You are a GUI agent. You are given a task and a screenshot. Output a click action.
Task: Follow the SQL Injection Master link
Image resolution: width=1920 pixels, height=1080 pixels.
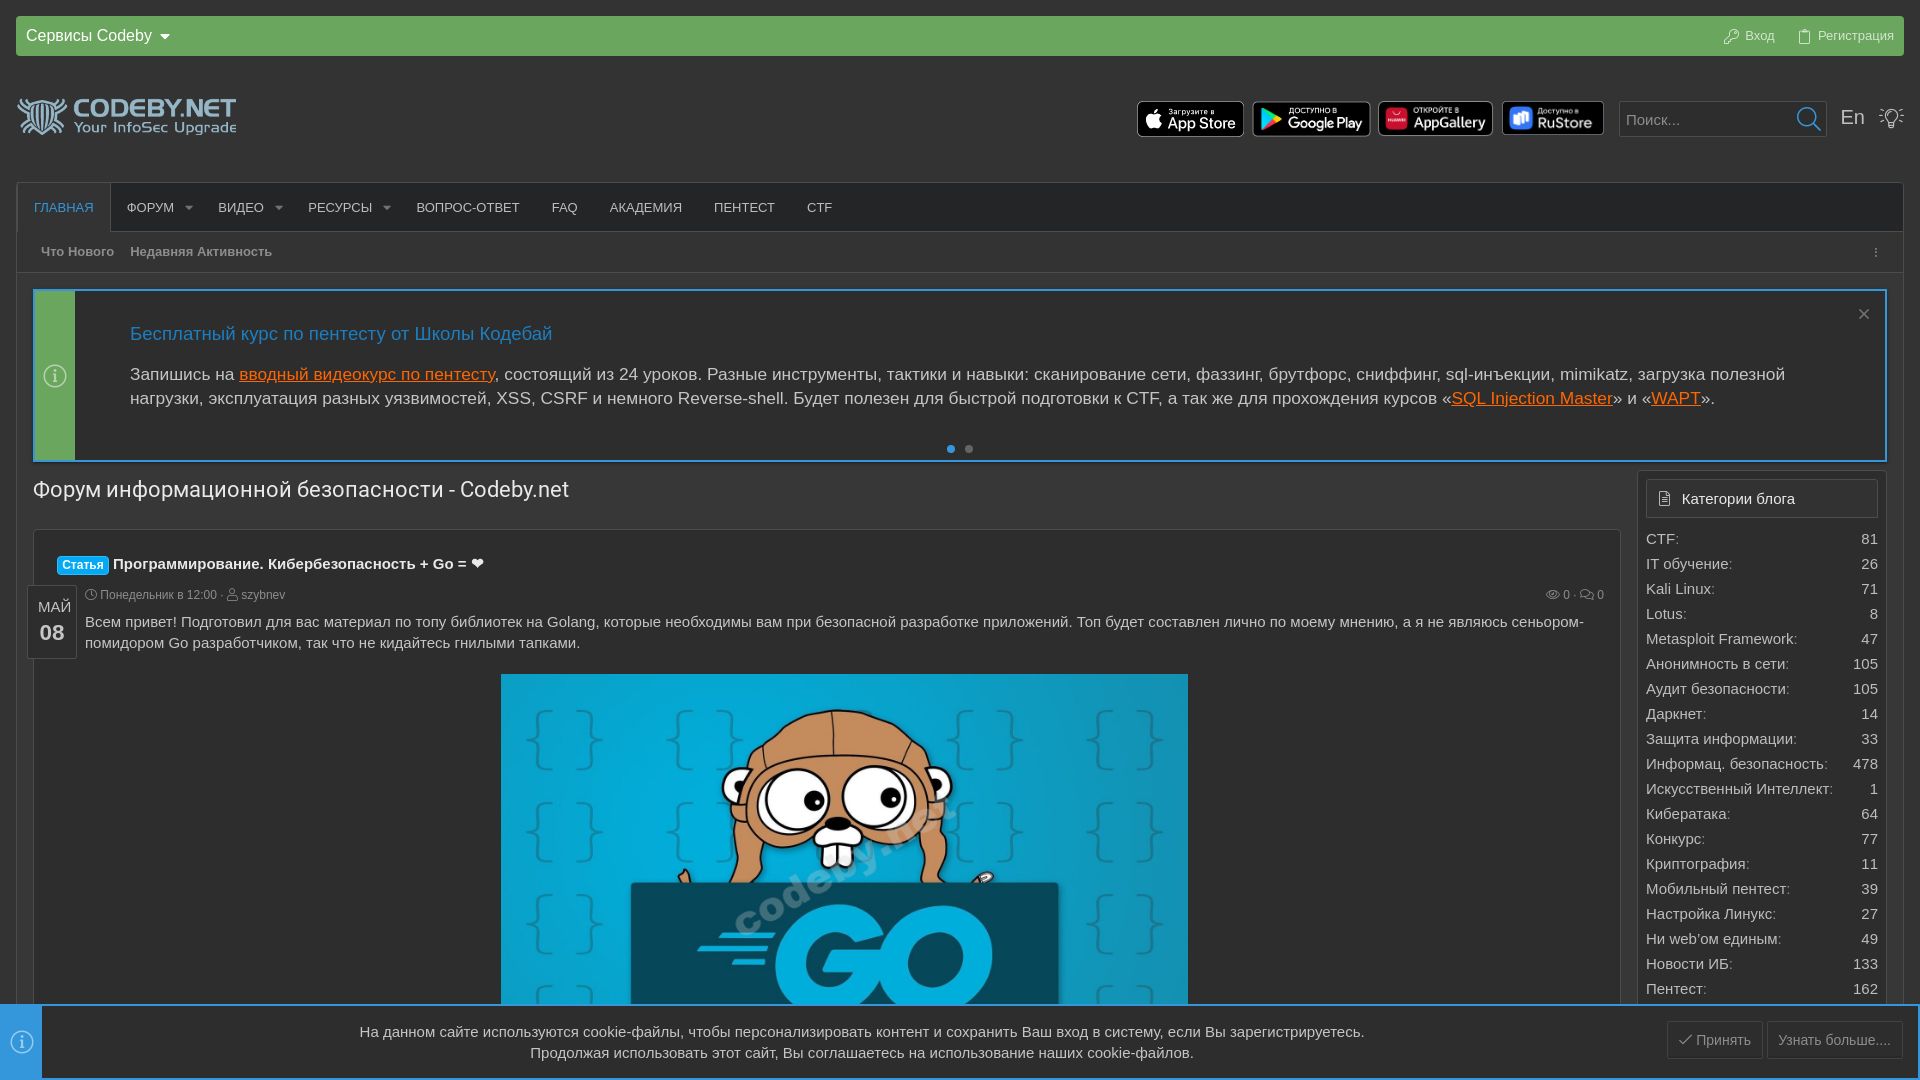[1532, 398]
